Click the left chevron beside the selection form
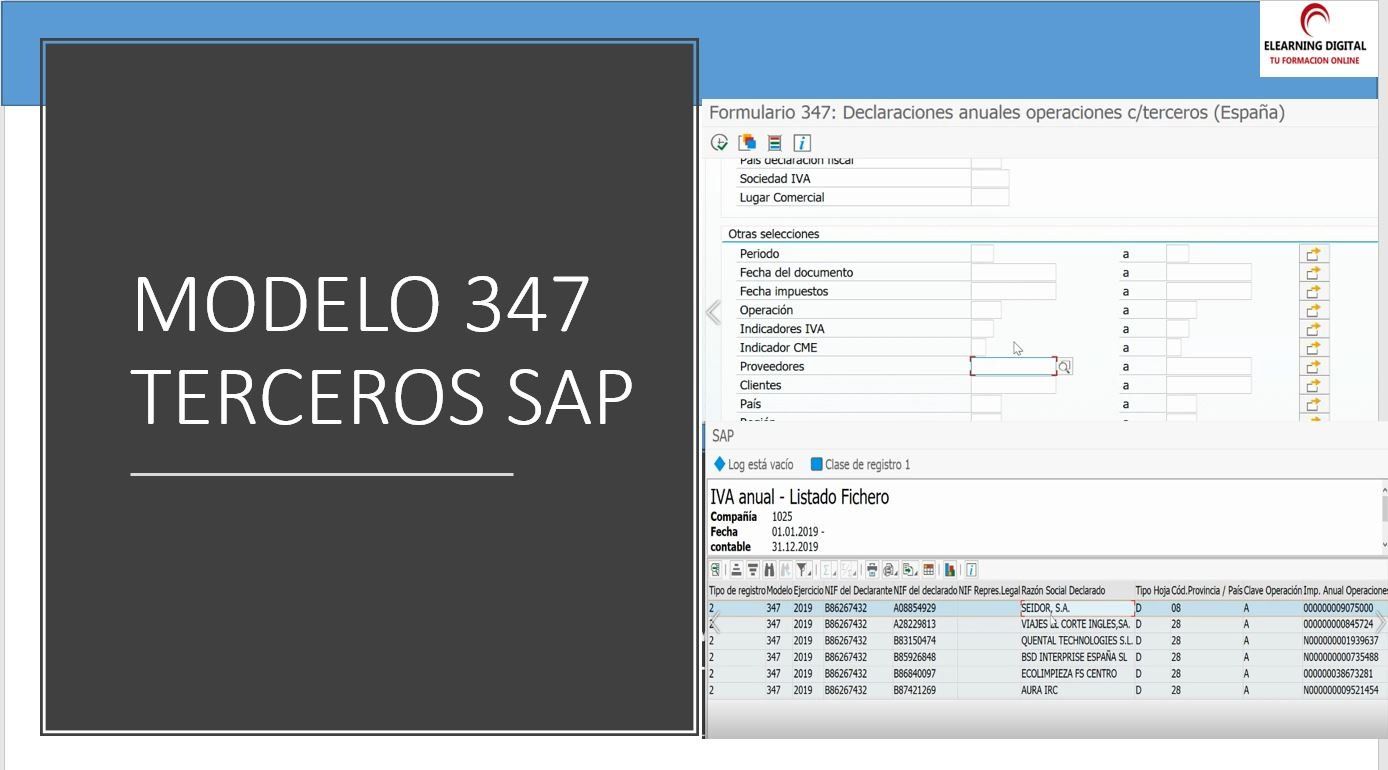 click(713, 313)
